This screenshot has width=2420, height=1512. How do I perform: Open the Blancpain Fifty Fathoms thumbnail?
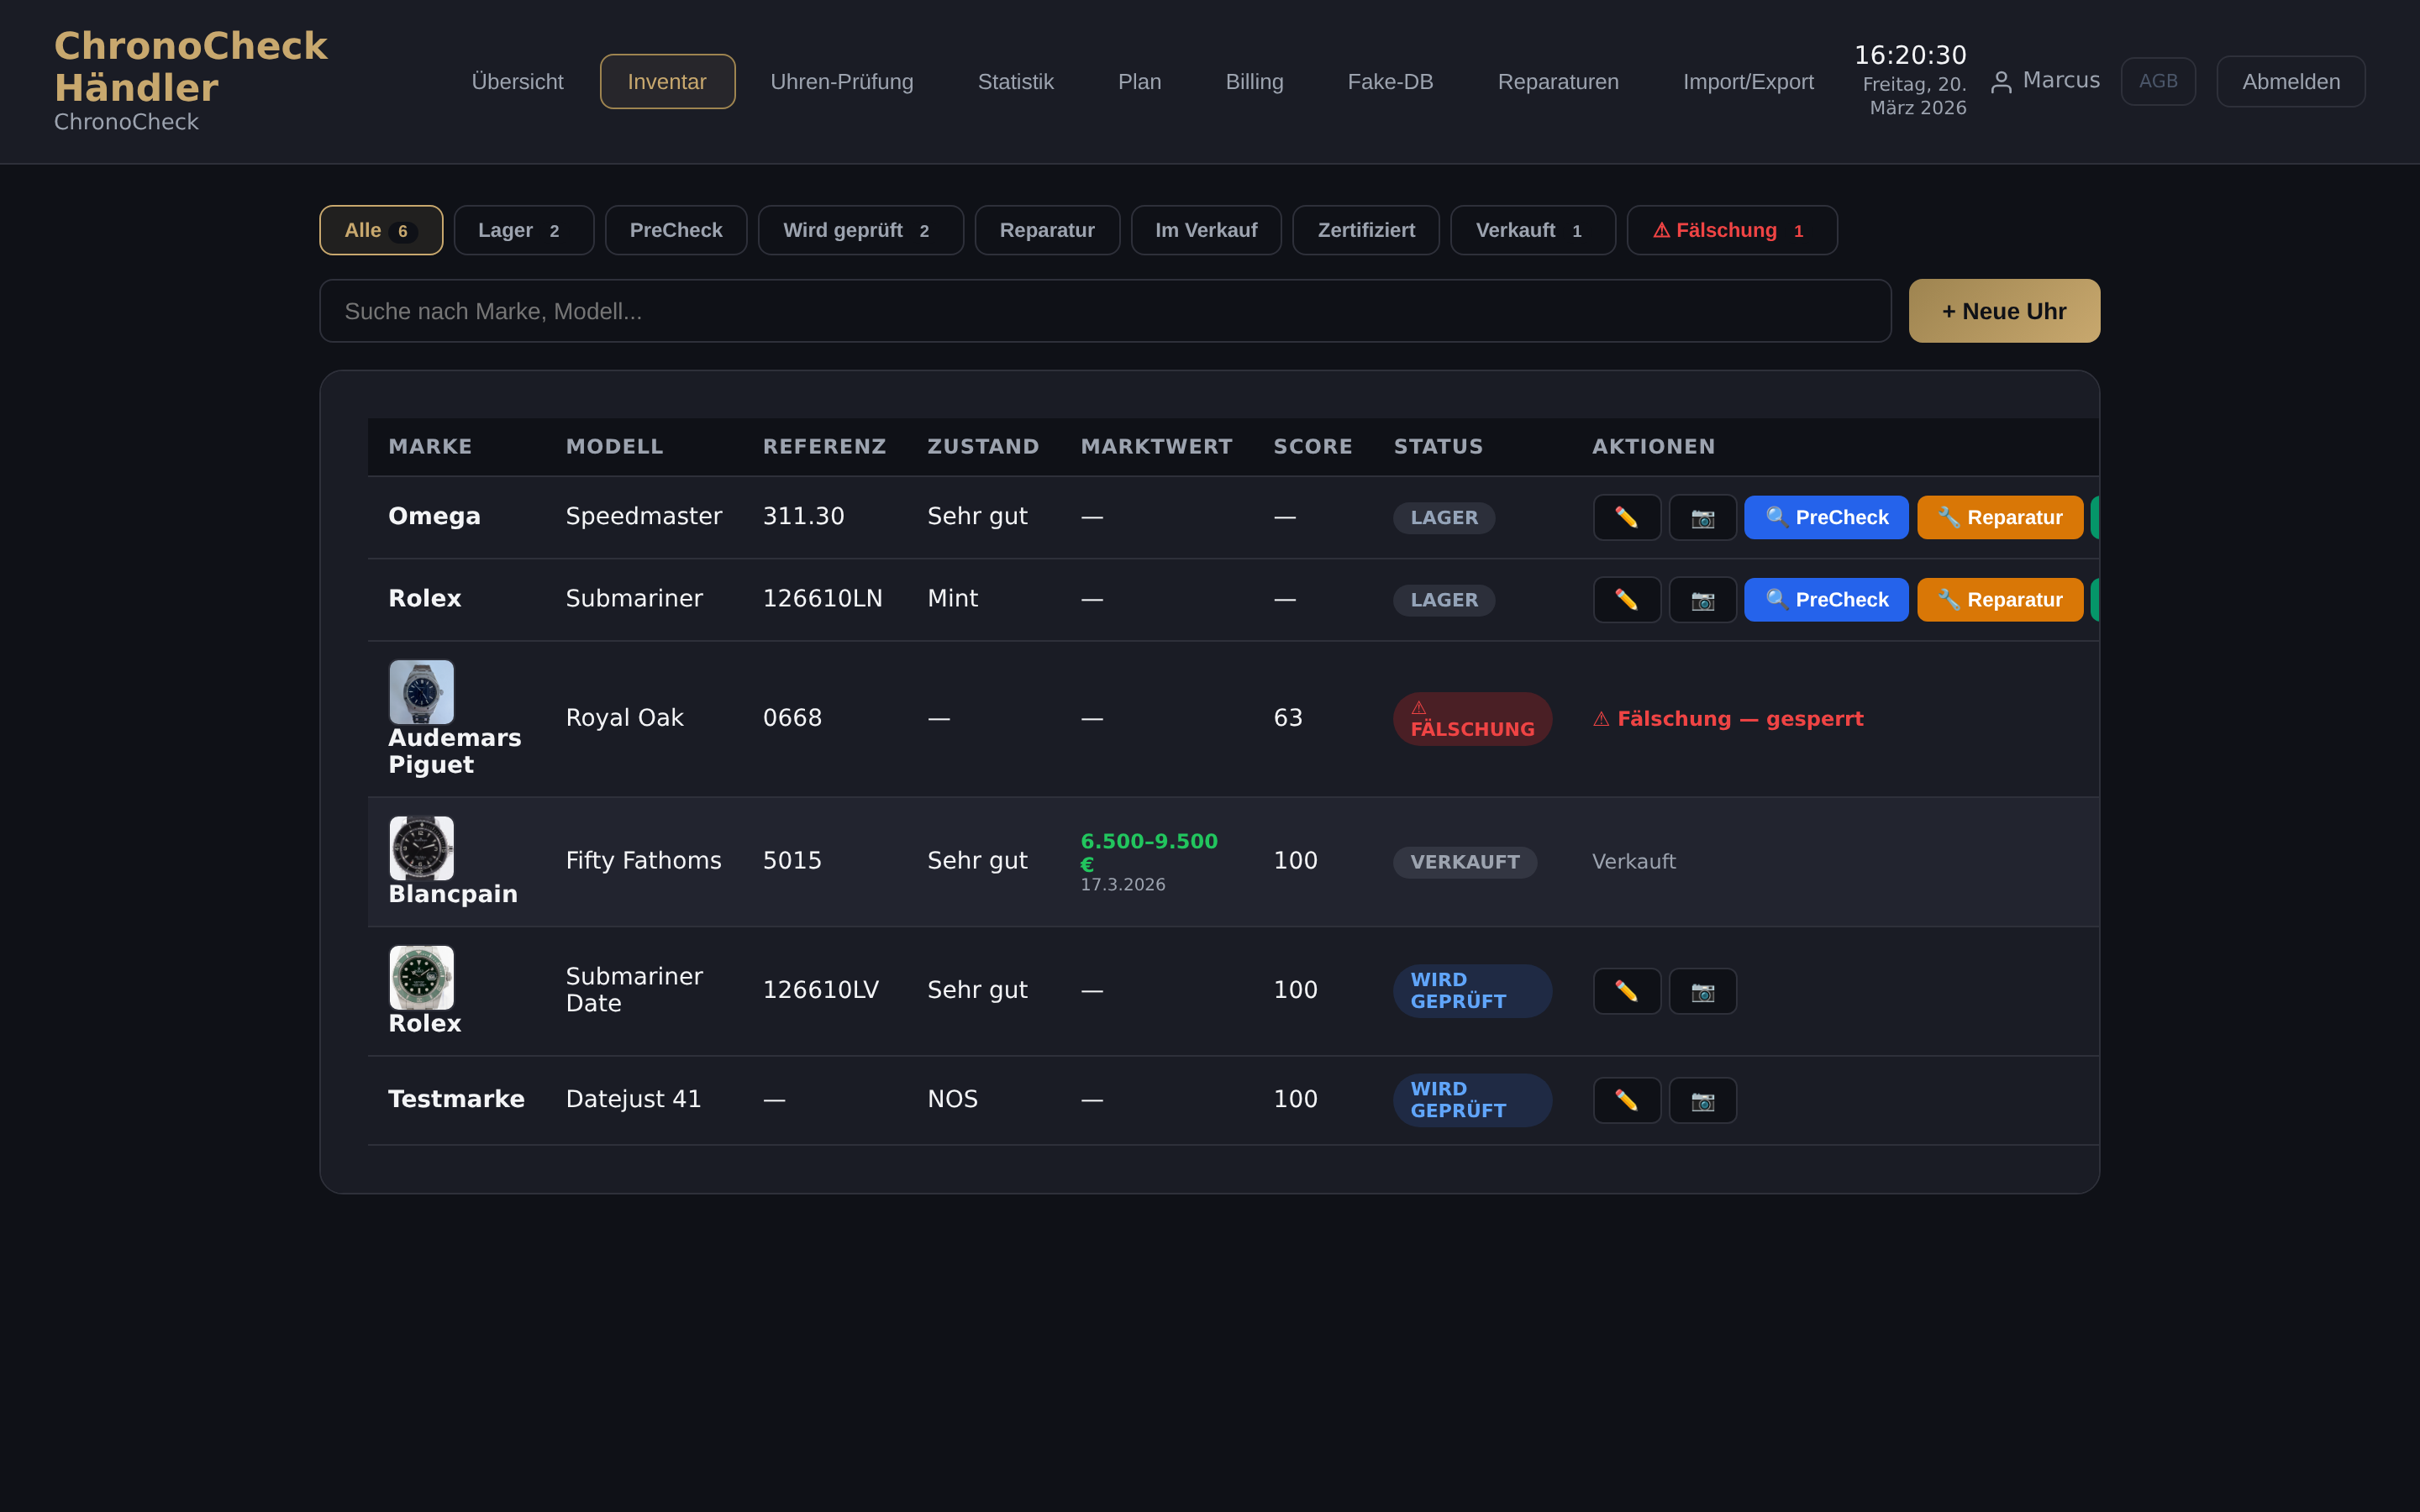(x=421, y=848)
